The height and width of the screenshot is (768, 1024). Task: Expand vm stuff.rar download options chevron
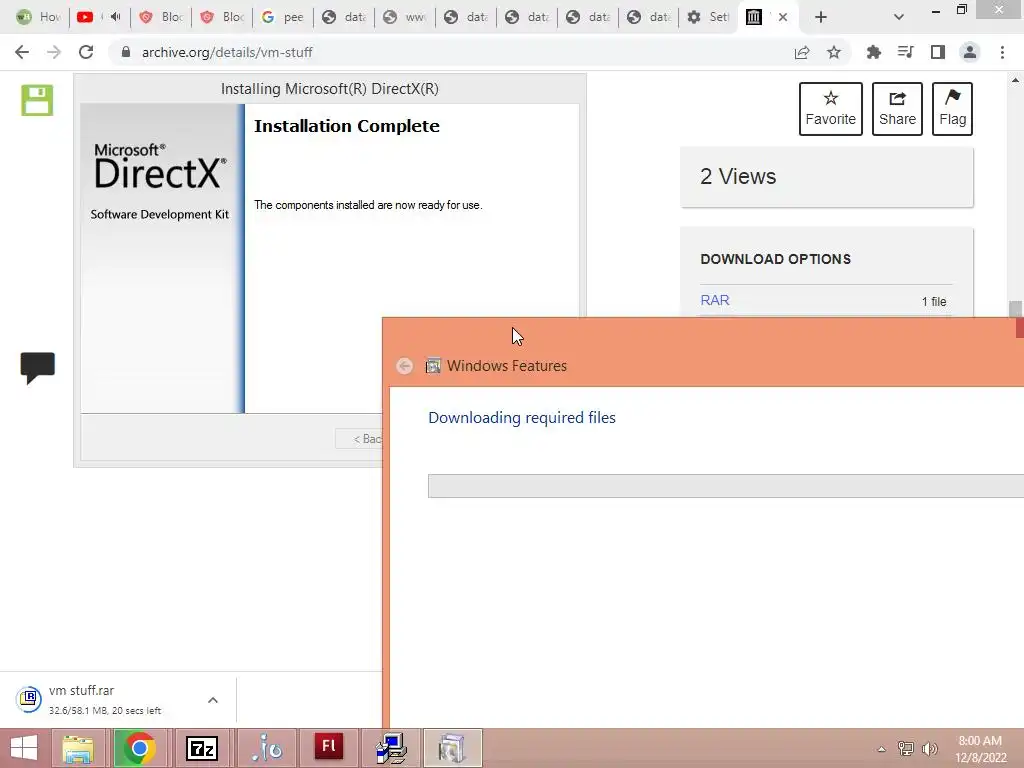click(213, 700)
